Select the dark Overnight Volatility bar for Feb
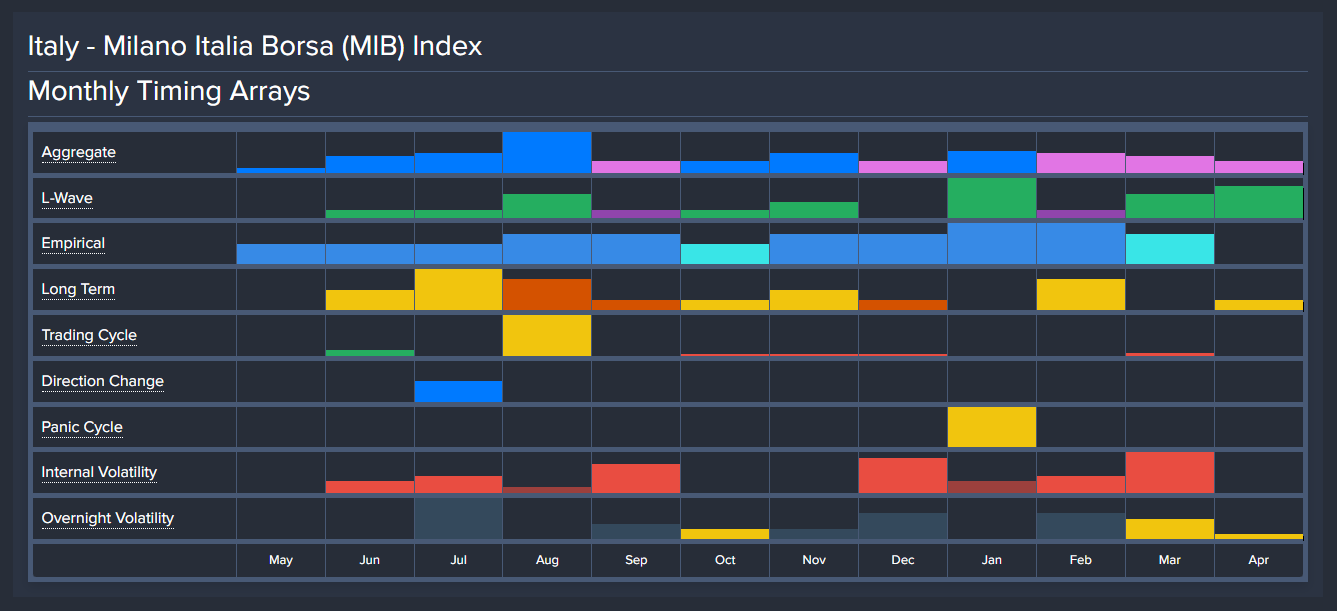Screen dimensions: 1337x611 [x=1081, y=526]
